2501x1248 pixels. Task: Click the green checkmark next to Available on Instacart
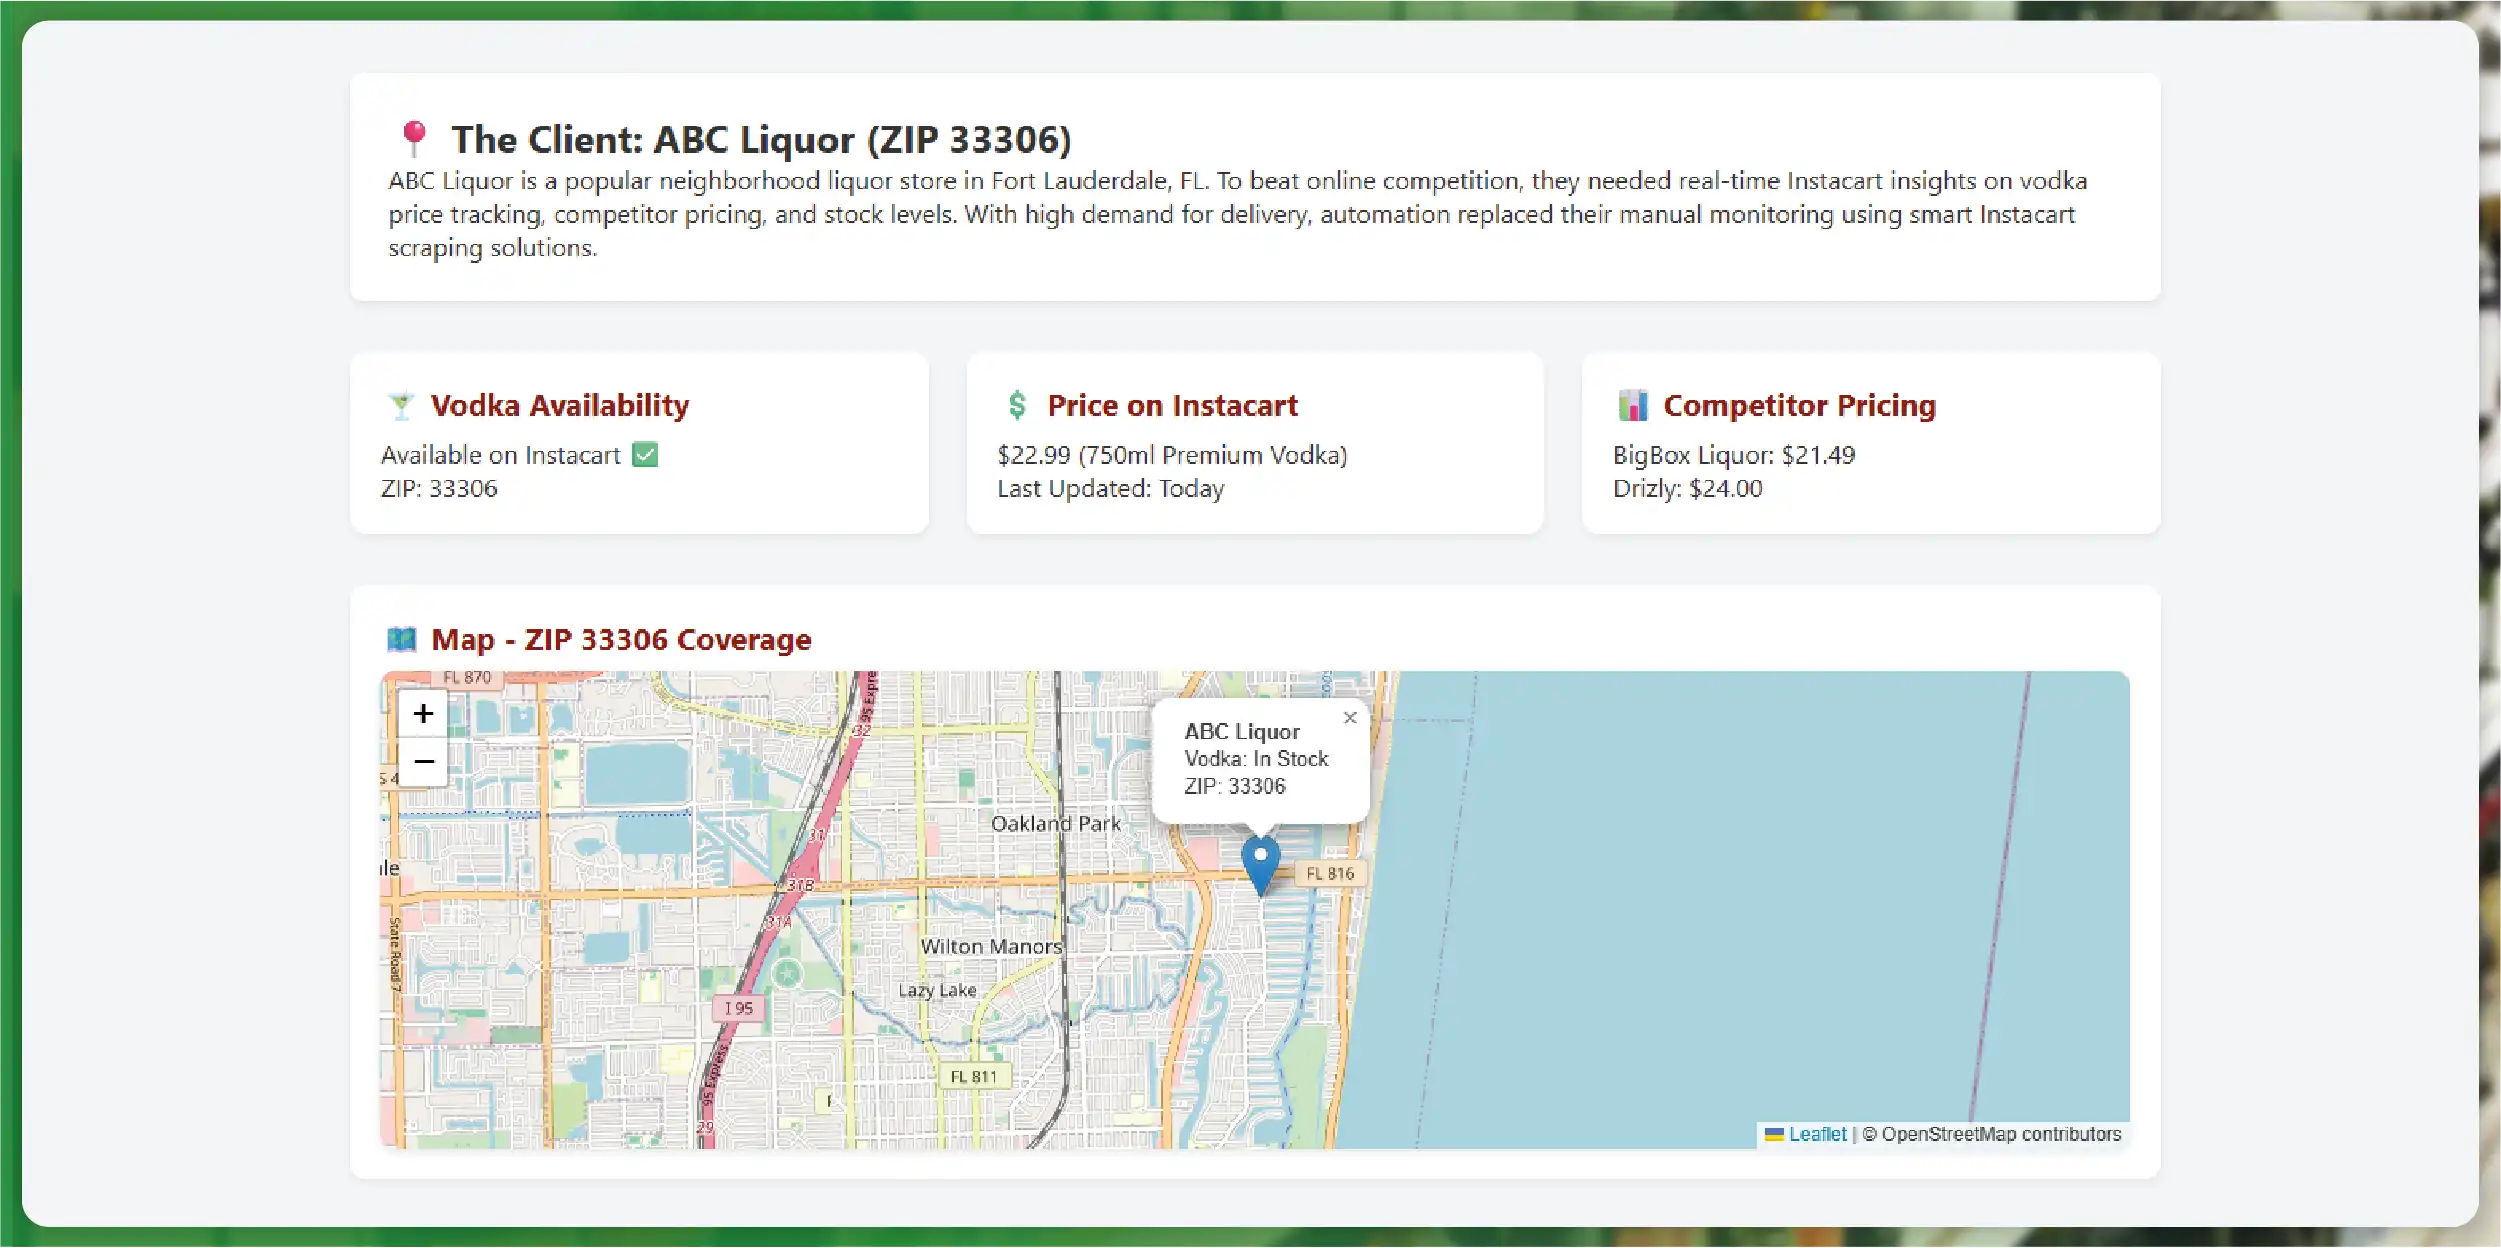pyautogui.click(x=645, y=455)
